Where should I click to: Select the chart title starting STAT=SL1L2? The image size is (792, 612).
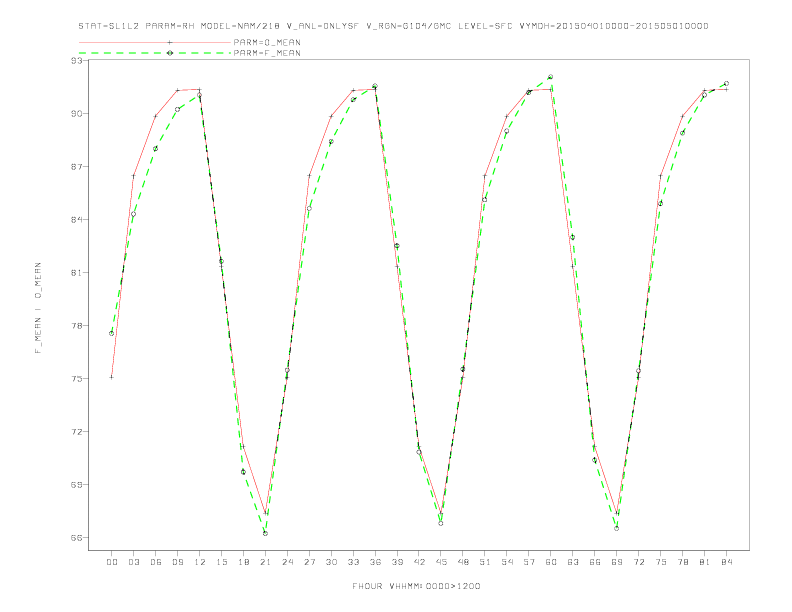(393, 26)
